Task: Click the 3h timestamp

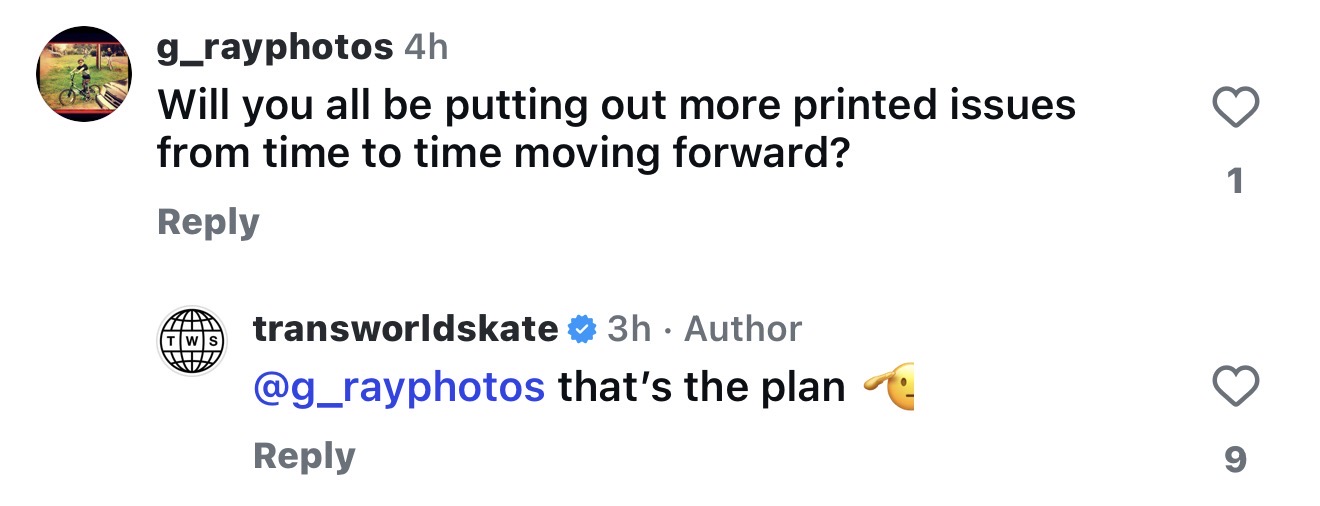Action: [629, 328]
